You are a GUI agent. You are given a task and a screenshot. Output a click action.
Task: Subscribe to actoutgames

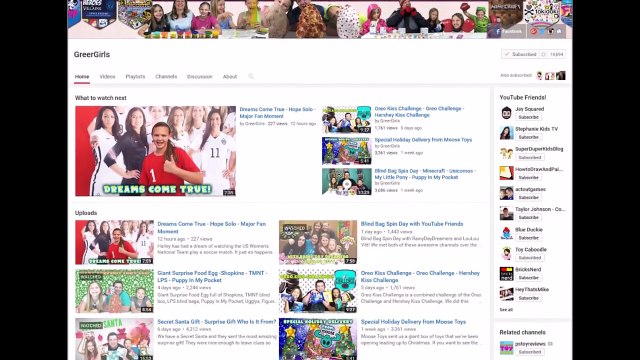point(529,198)
